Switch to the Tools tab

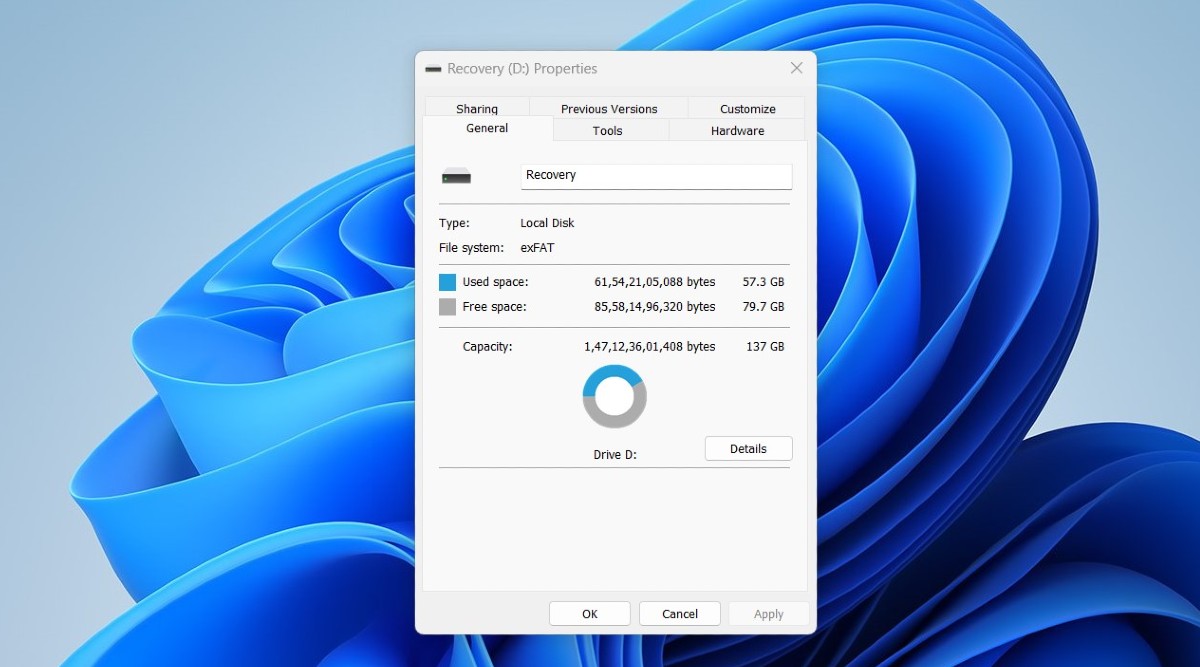pos(607,130)
